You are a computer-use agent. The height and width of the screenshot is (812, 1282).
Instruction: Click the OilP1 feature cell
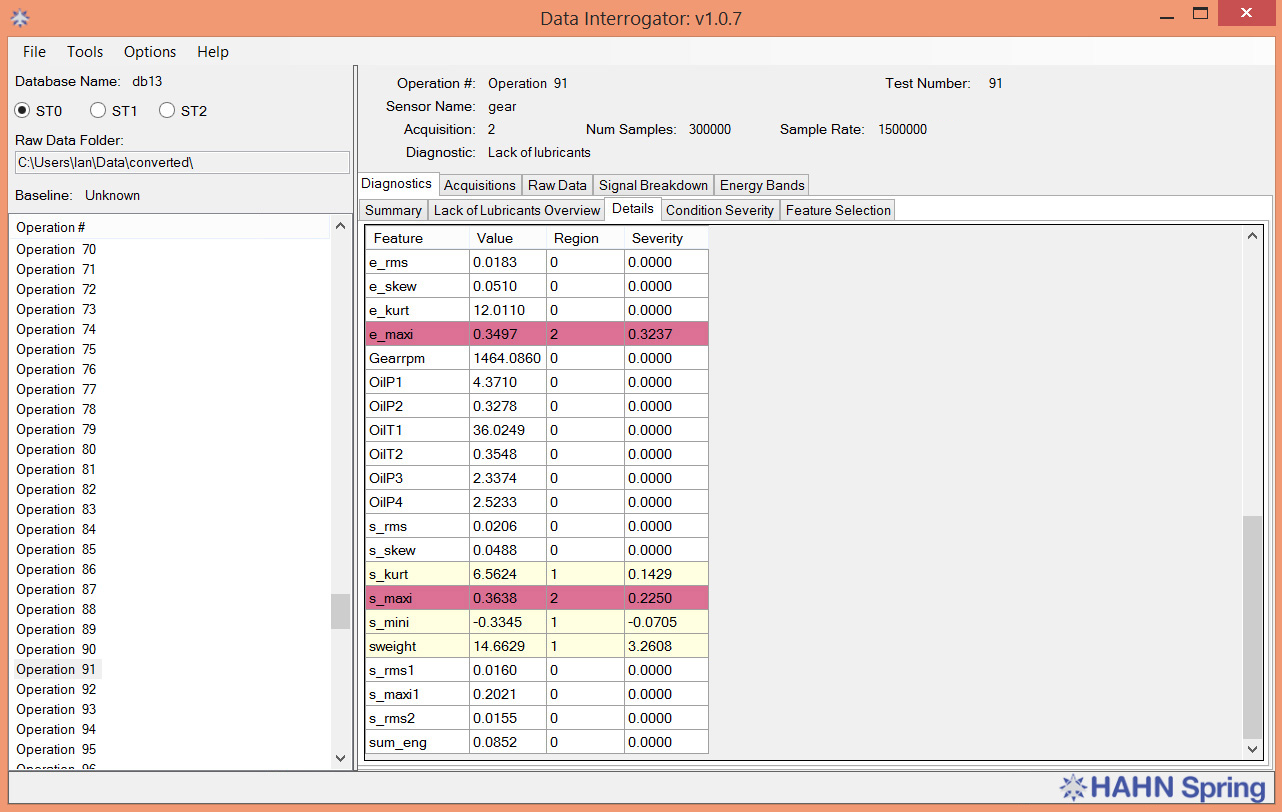(417, 382)
